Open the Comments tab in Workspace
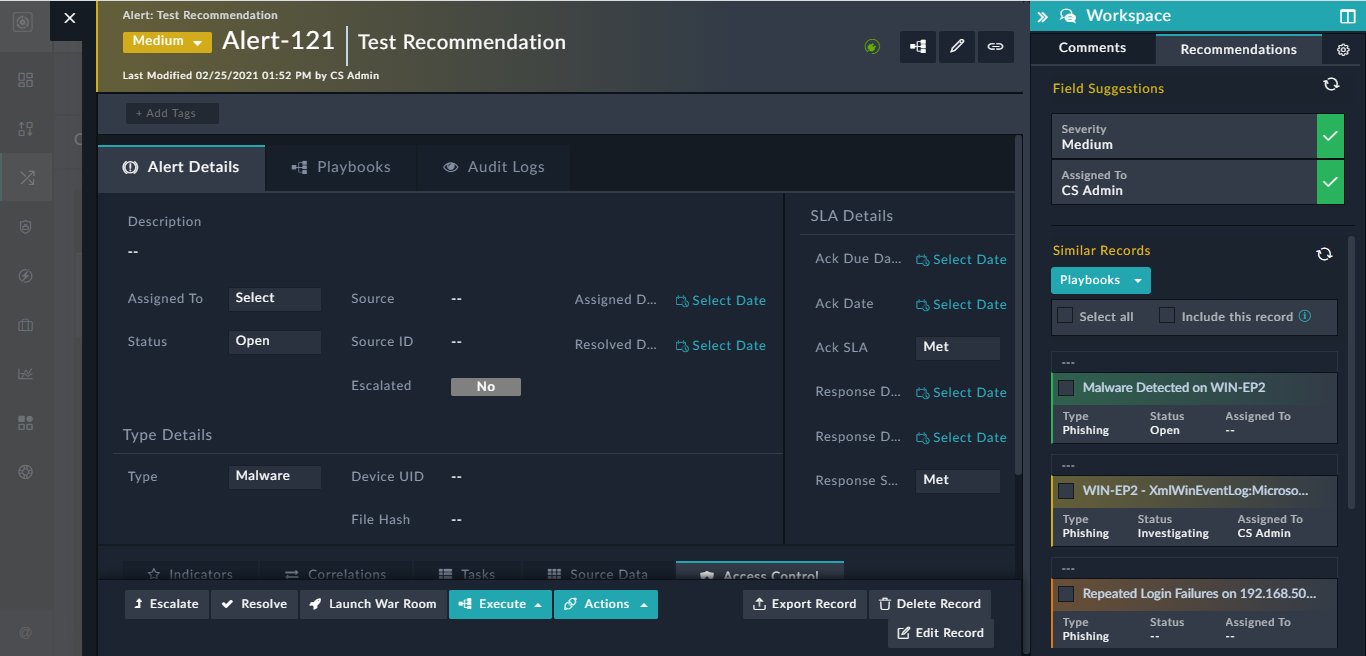Image resolution: width=1366 pixels, height=656 pixels. (x=1092, y=48)
